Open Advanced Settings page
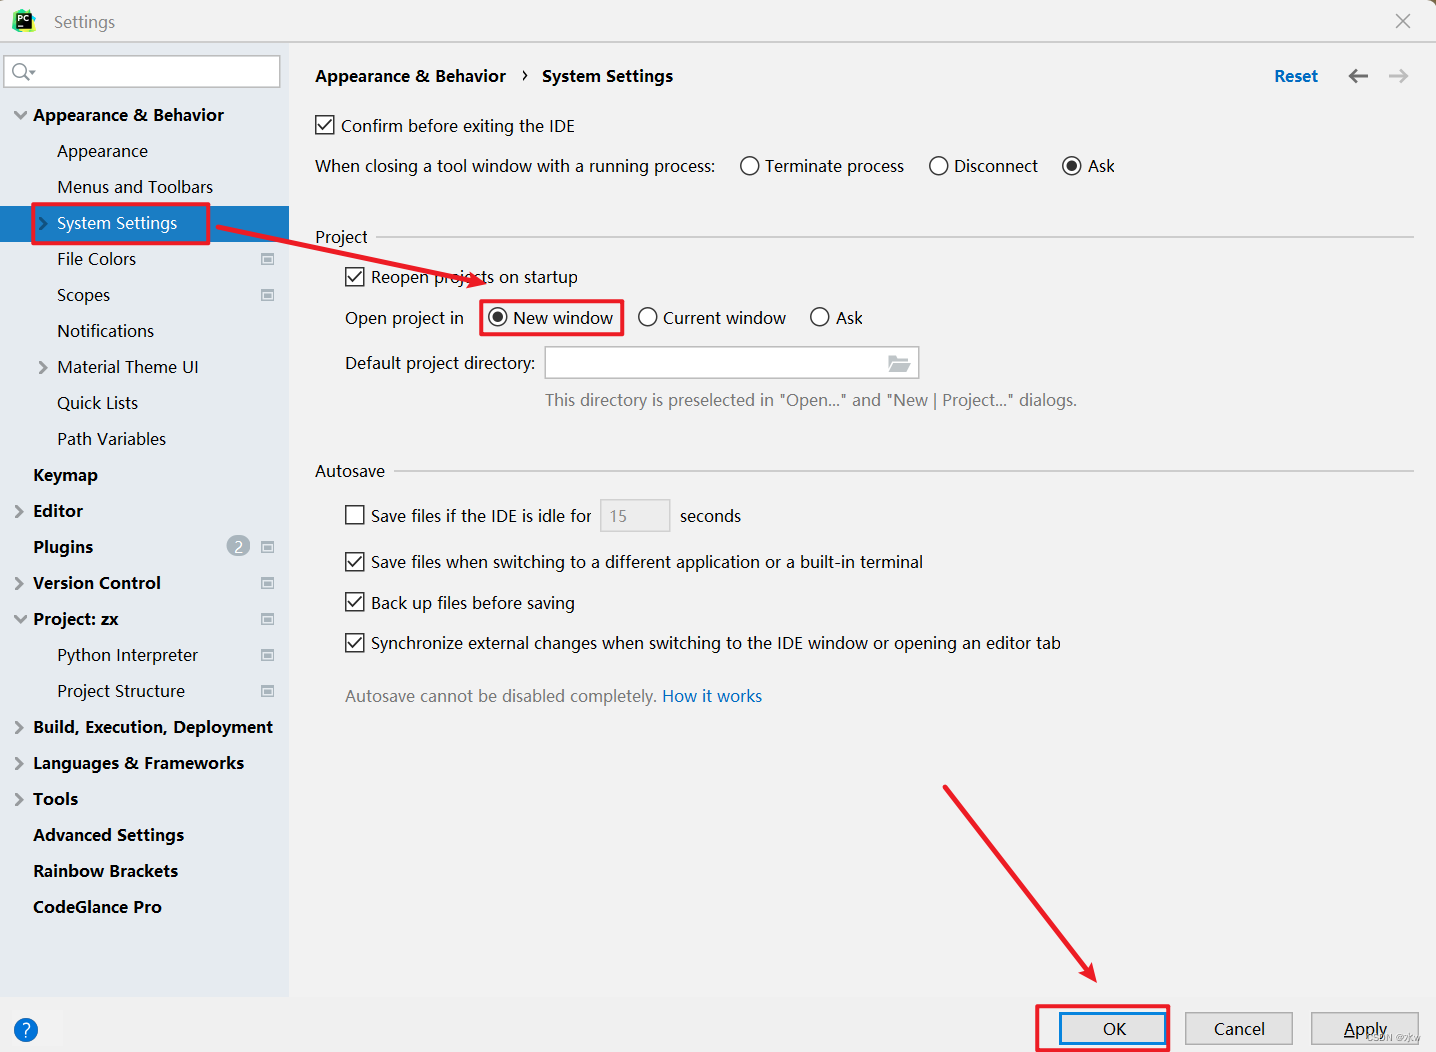The width and height of the screenshot is (1436, 1052). tap(108, 835)
